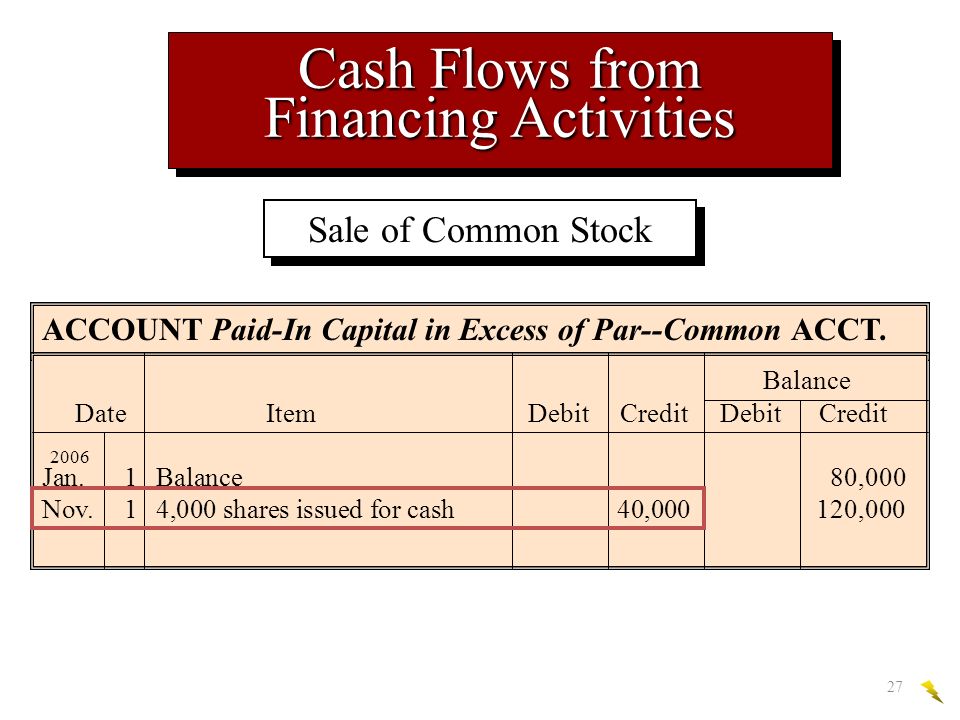Click the 2006 year label
The height and width of the screenshot is (720, 960).
tap(69, 457)
